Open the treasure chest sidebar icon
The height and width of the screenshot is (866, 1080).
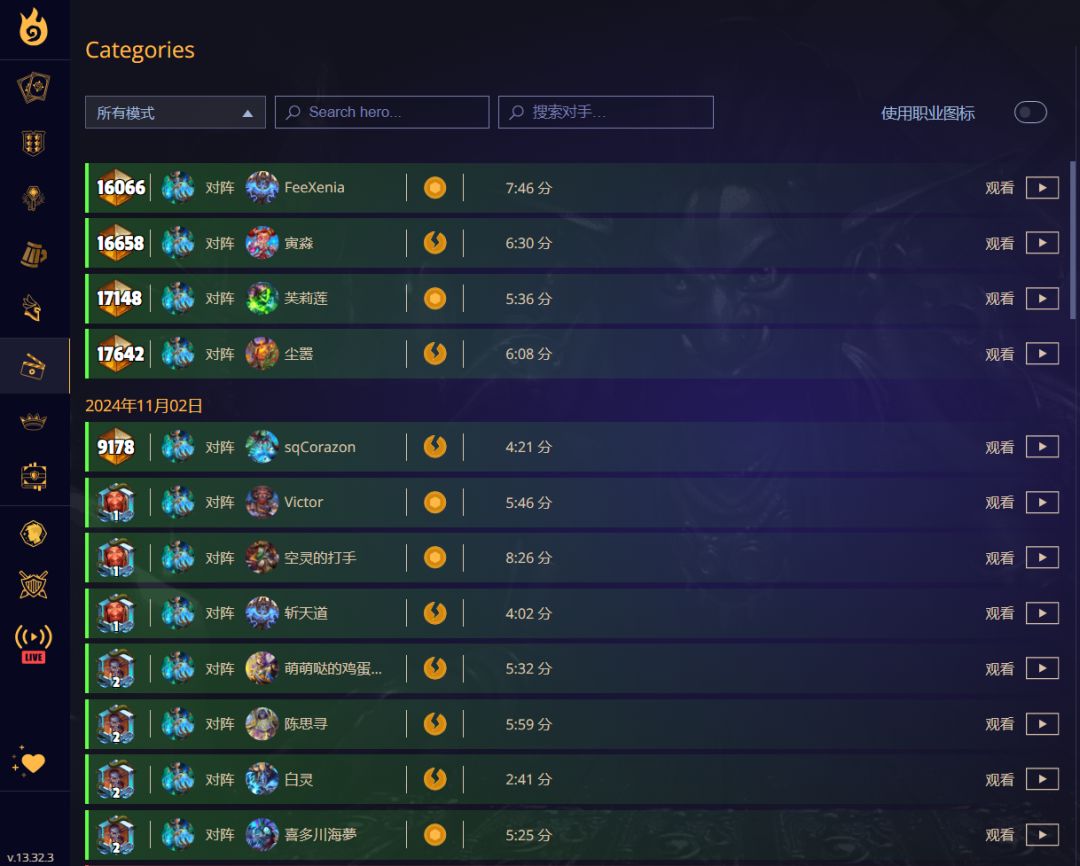33,477
